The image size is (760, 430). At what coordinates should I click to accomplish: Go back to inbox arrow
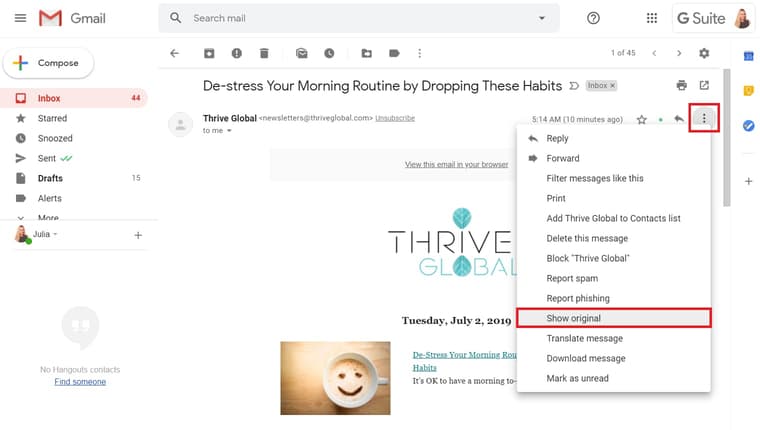174,53
